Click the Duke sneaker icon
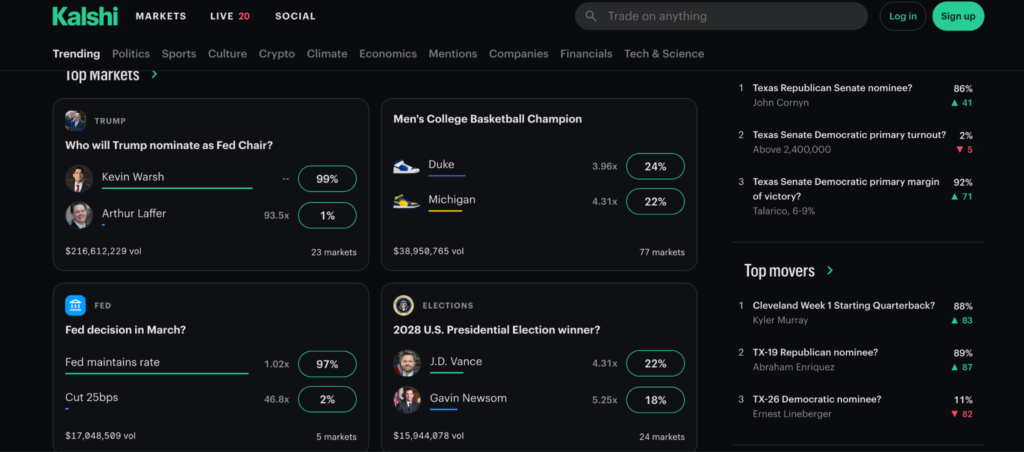1024x452 pixels. (406, 166)
